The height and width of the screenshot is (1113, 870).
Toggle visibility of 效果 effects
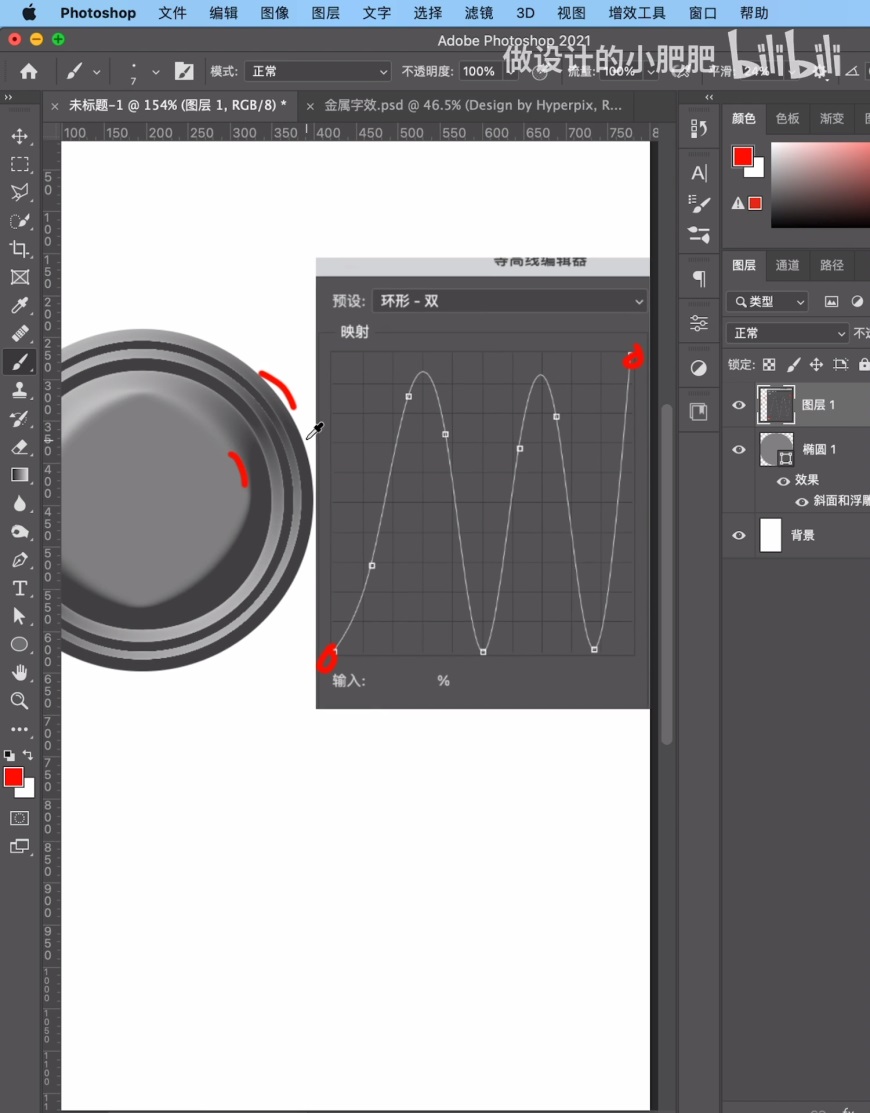pyautogui.click(x=783, y=481)
